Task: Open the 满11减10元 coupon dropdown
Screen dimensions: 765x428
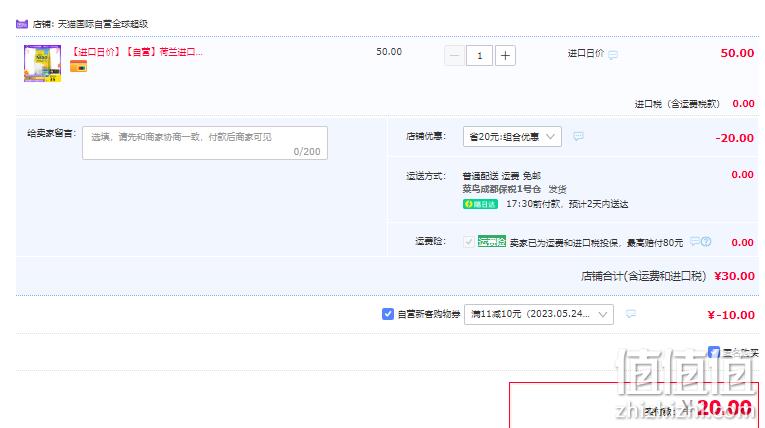Action: point(539,314)
